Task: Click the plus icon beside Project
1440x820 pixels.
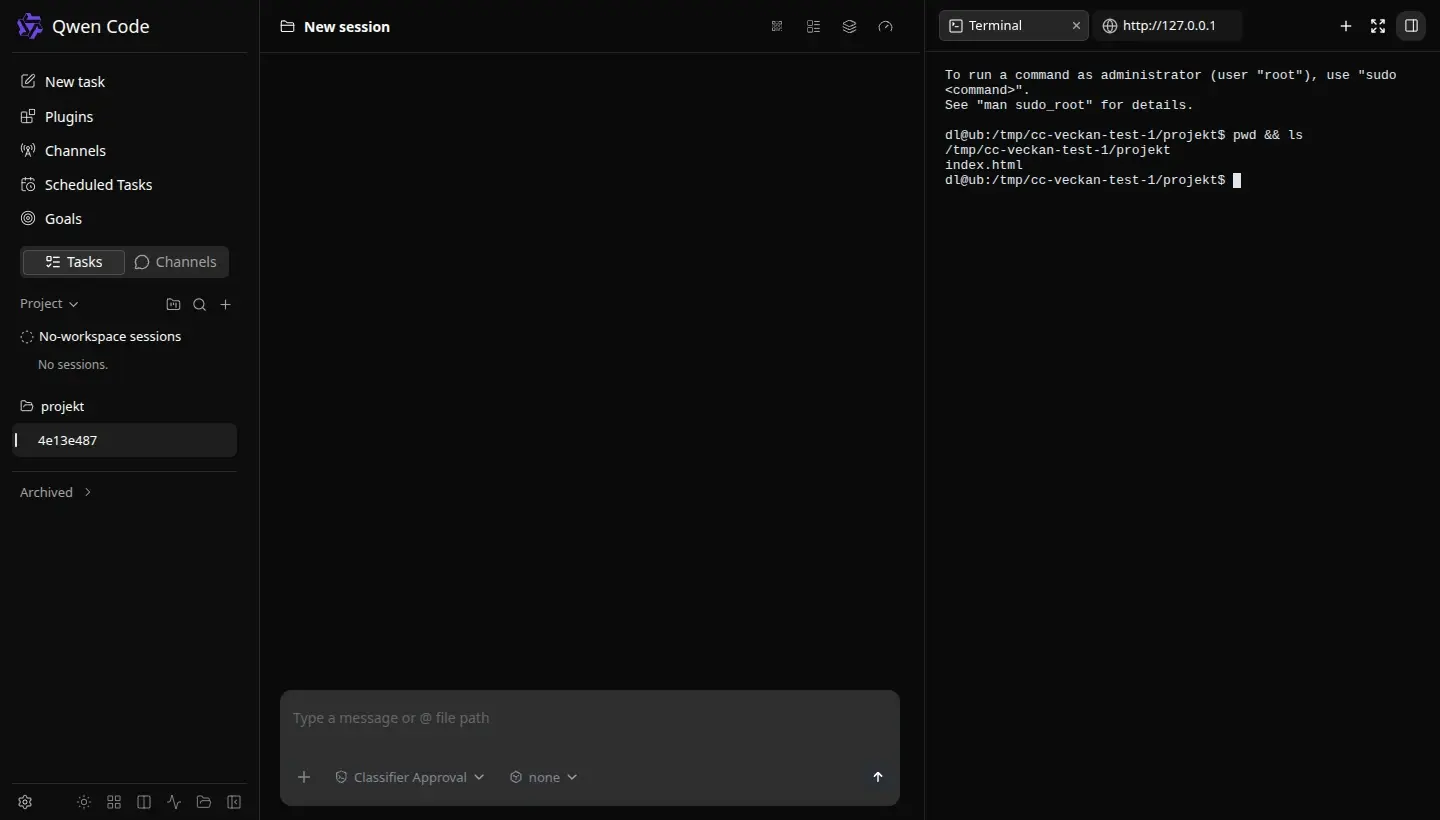Action: click(x=226, y=305)
